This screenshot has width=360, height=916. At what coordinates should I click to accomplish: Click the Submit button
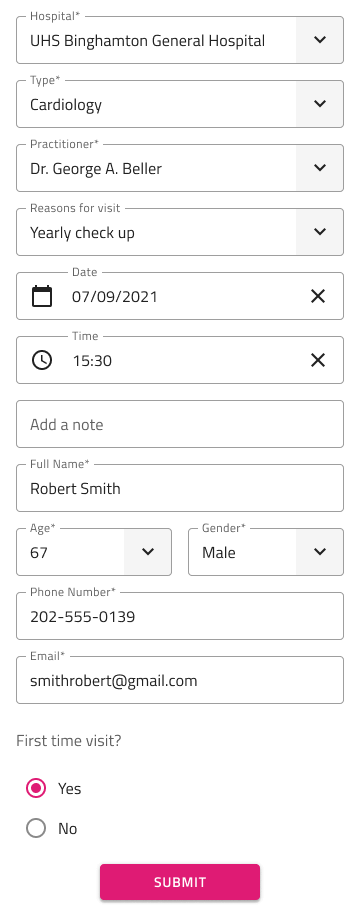tap(180, 882)
